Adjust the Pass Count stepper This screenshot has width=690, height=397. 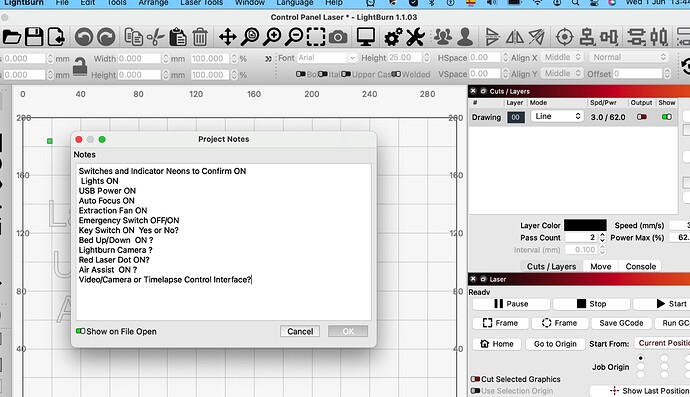coord(602,238)
